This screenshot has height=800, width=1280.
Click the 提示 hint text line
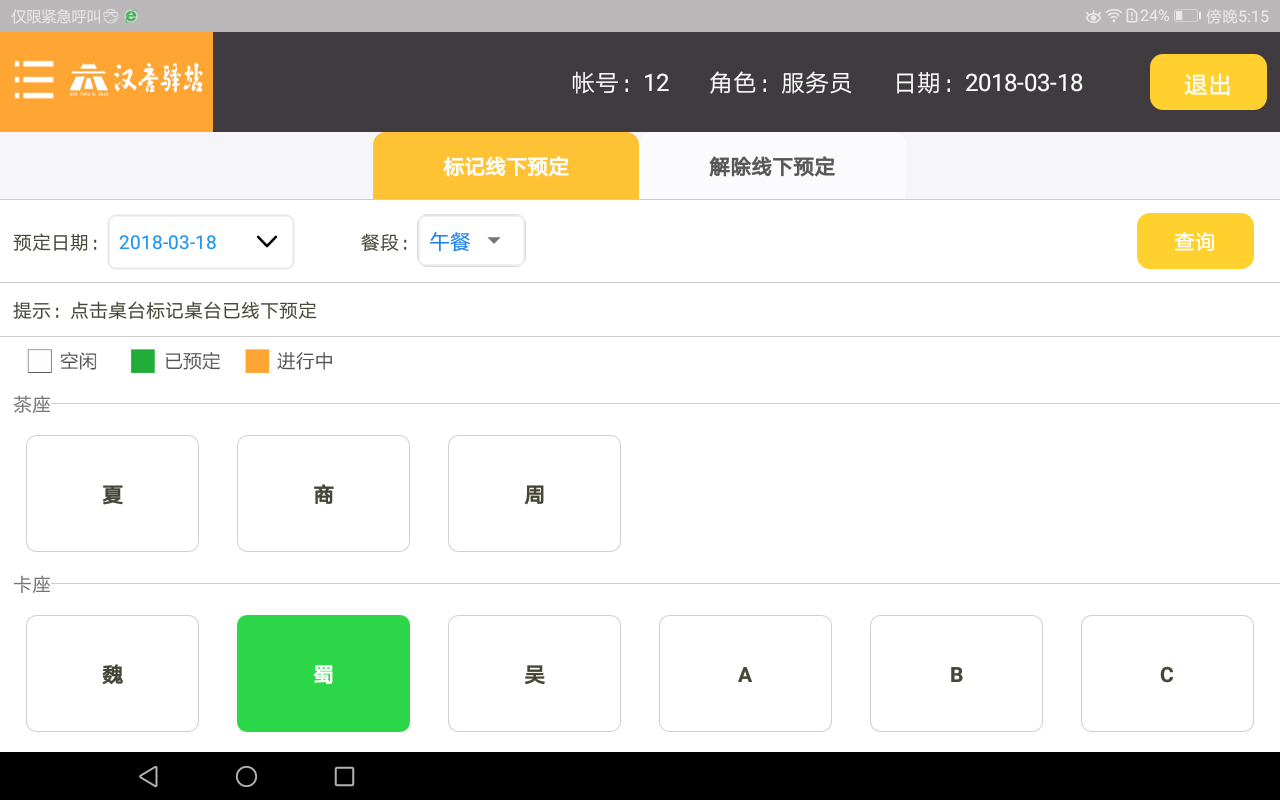165,311
